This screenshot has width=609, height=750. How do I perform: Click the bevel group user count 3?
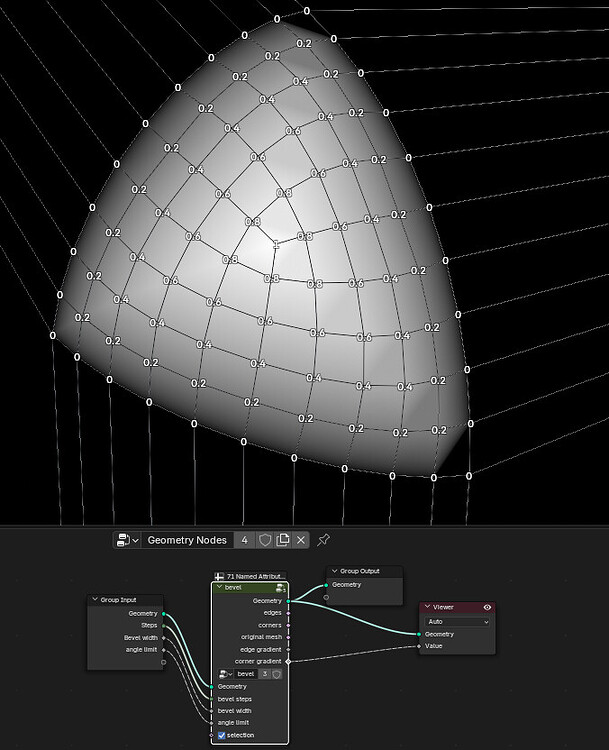(x=265, y=674)
